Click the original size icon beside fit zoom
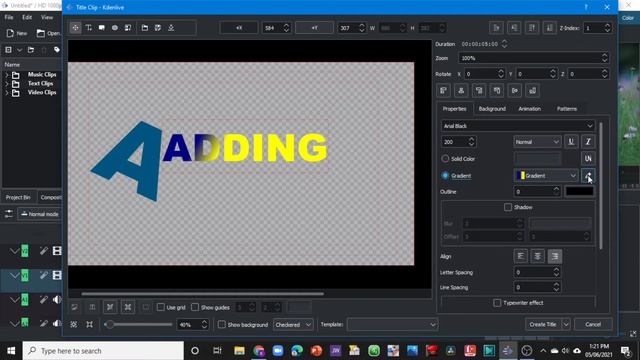This screenshot has width=640, height=360. [89, 324]
